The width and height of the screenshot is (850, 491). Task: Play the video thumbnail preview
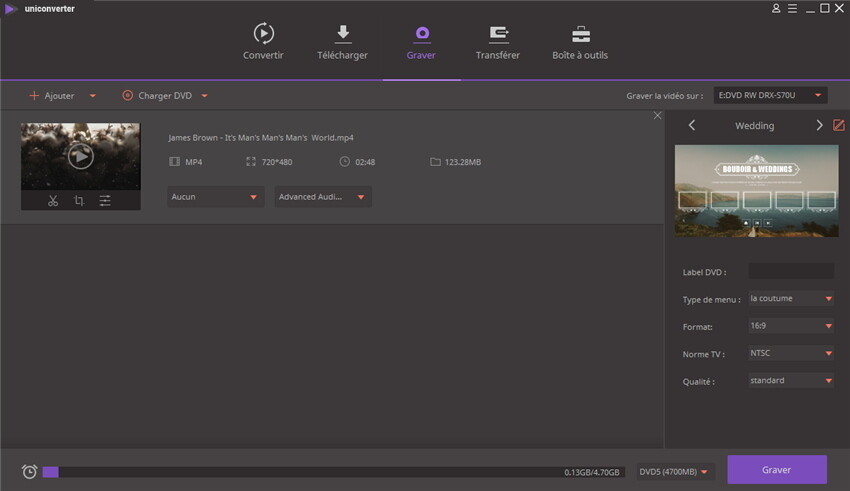pyautogui.click(x=80, y=156)
